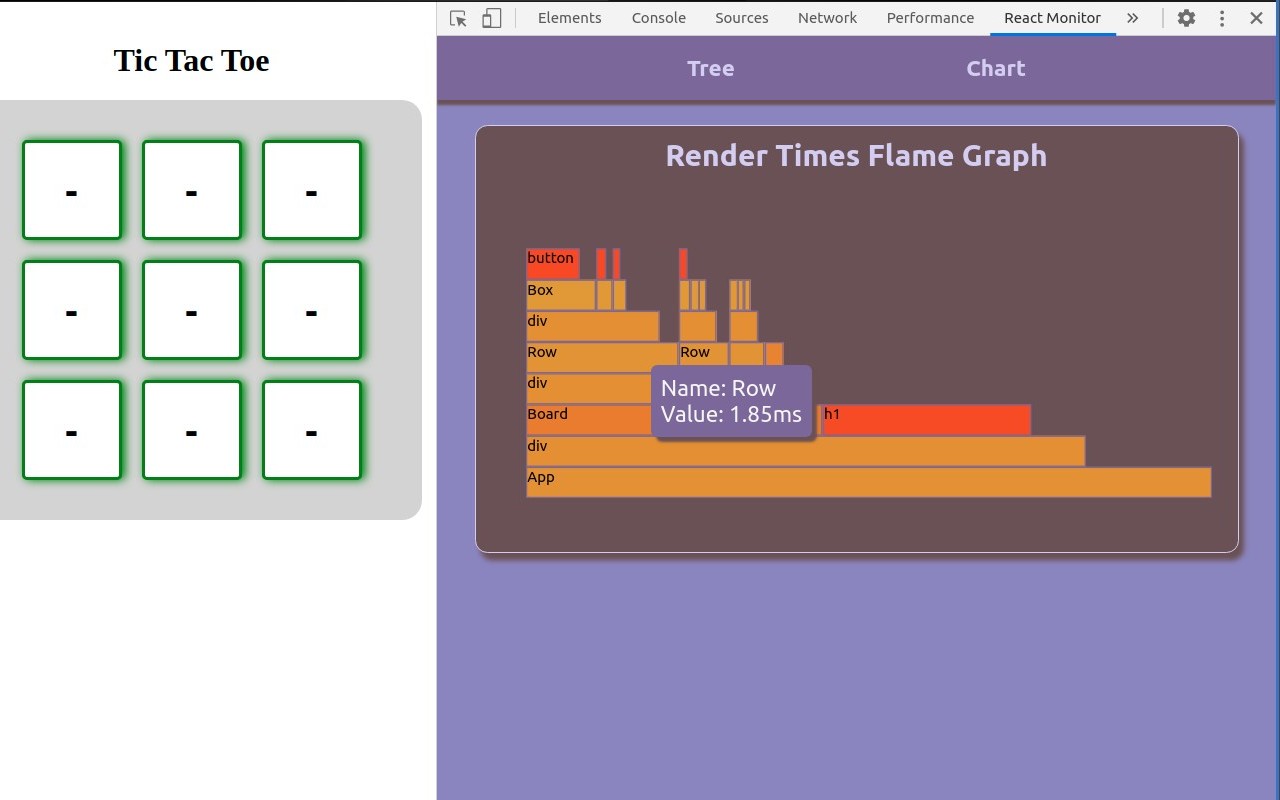Click the top-left tic tac toe cell
Screen dimensions: 1280x800
[x=72, y=190]
